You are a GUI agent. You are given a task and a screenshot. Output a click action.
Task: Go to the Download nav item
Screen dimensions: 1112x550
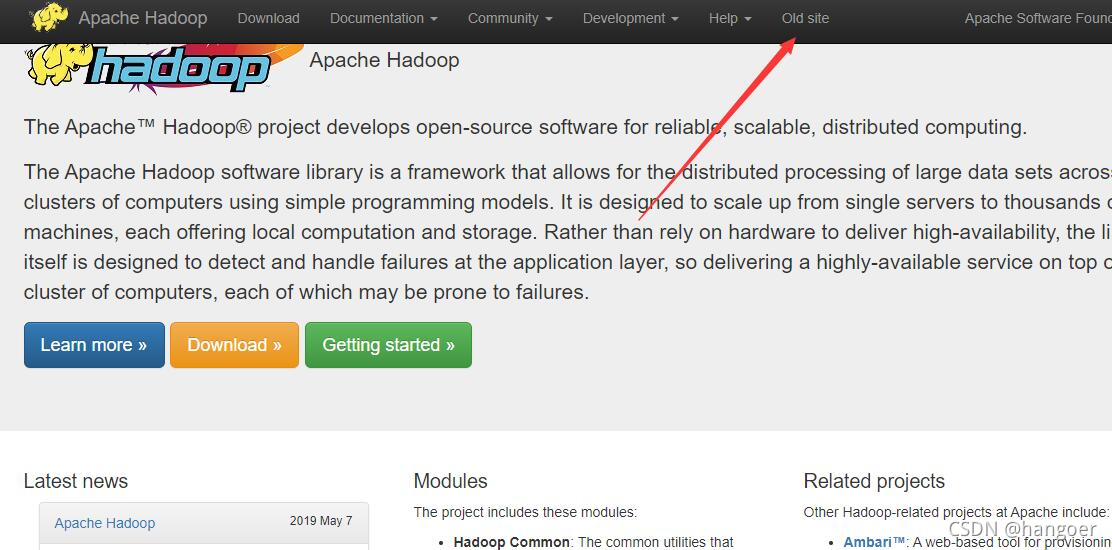(269, 18)
